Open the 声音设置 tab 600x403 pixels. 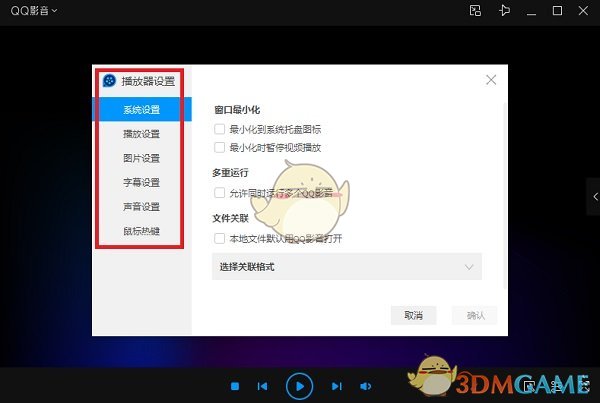click(x=142, y=207)
